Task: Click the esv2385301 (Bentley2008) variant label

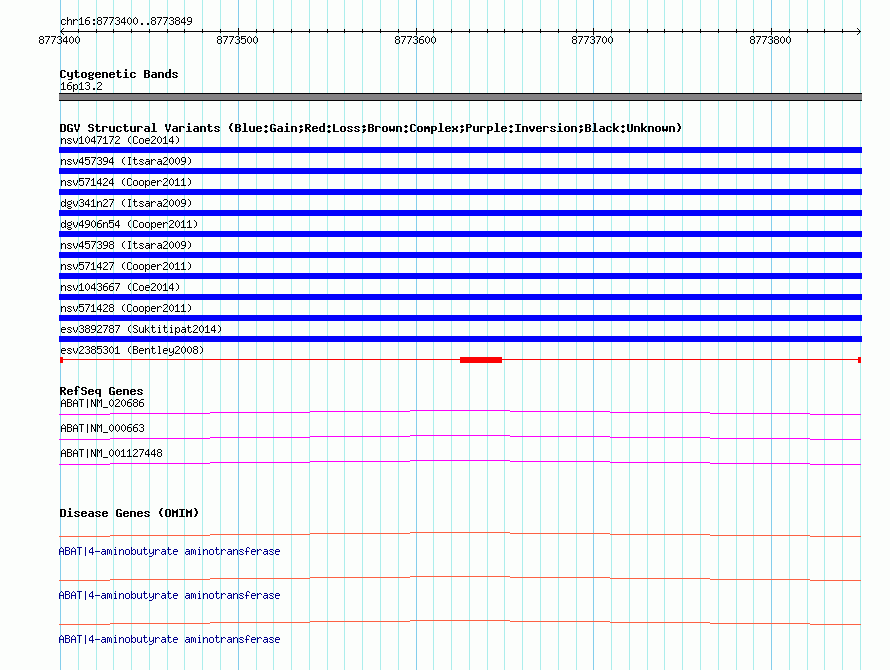Action: 132,350
